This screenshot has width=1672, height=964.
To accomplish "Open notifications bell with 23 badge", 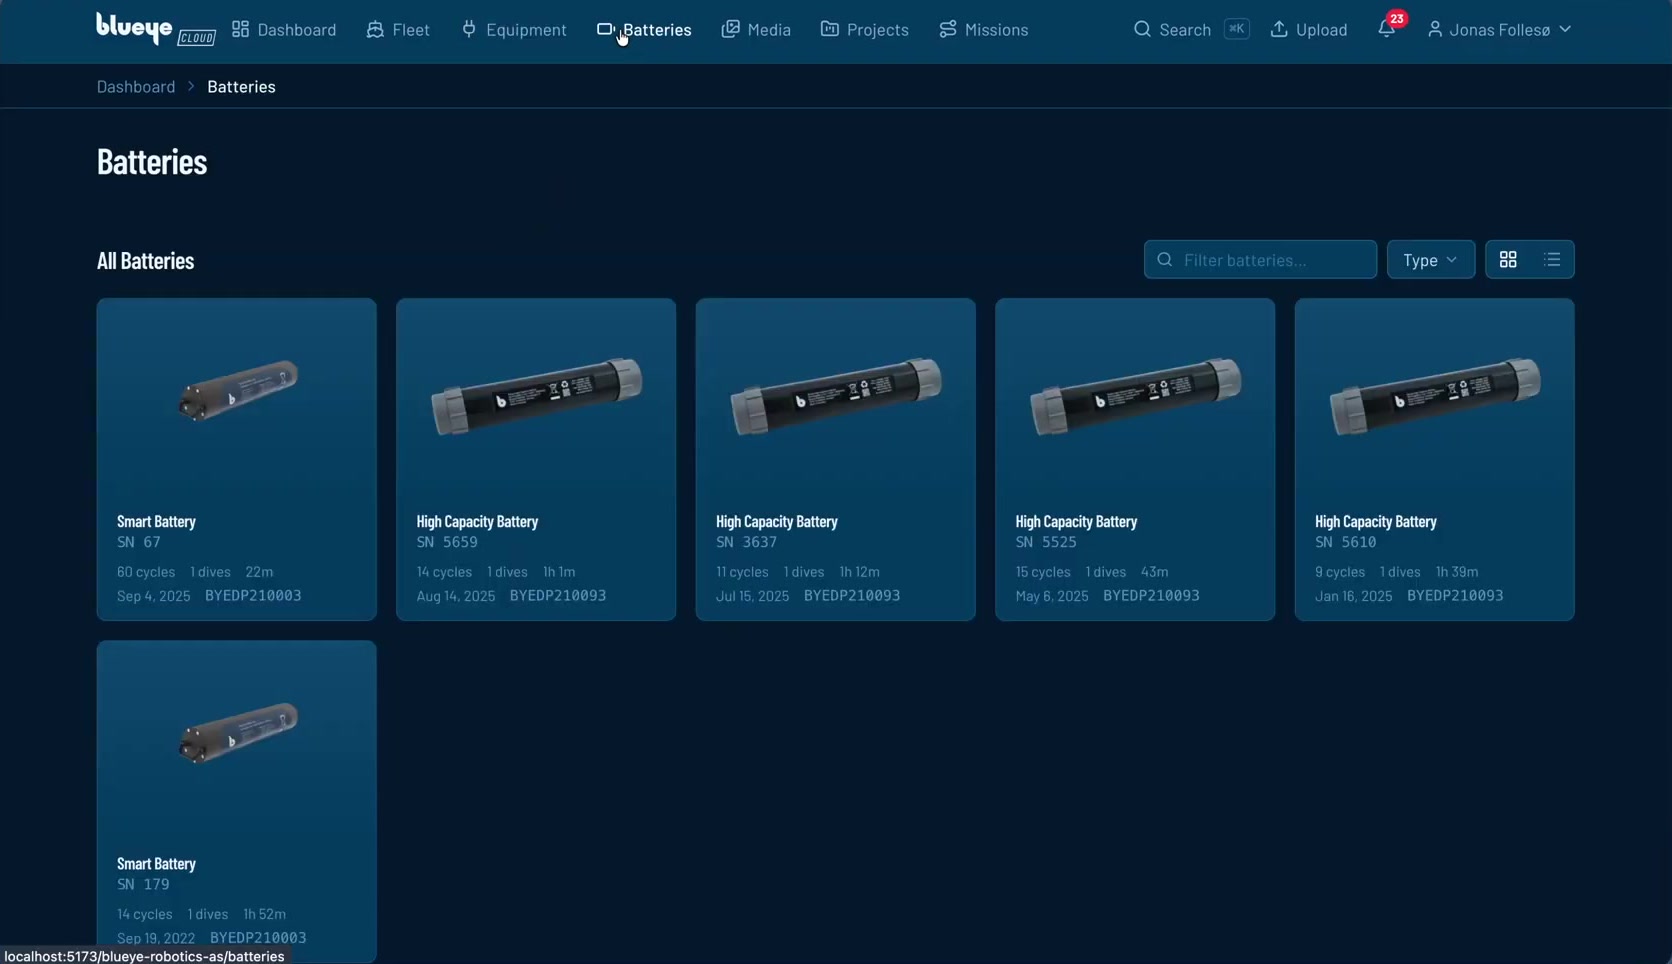I will 1387,28.
